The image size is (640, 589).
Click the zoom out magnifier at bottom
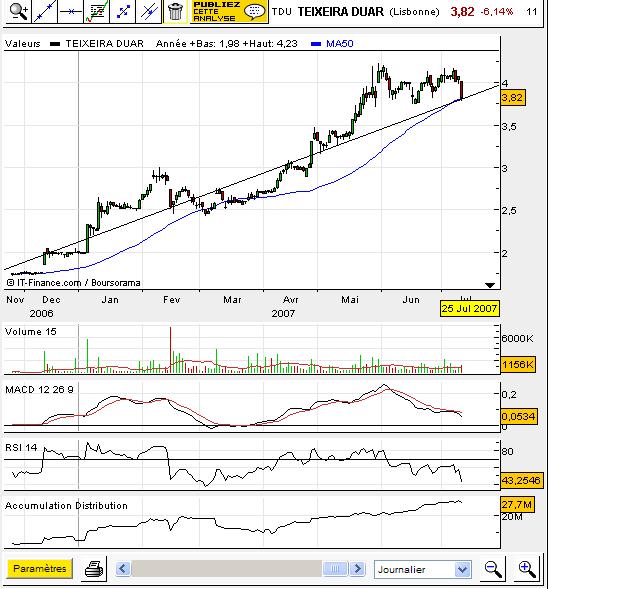[x=493, y=569]
